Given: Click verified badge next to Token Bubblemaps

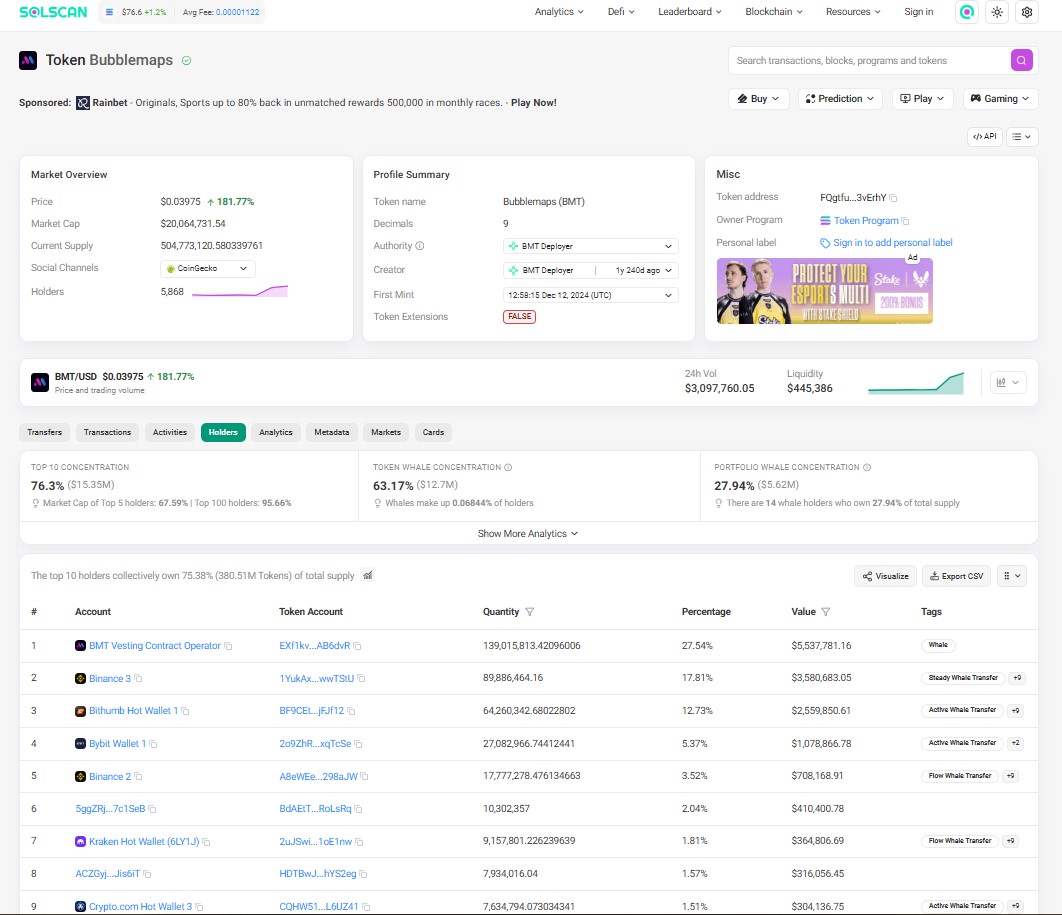Looking at the screenshot, I should [186, 60].
